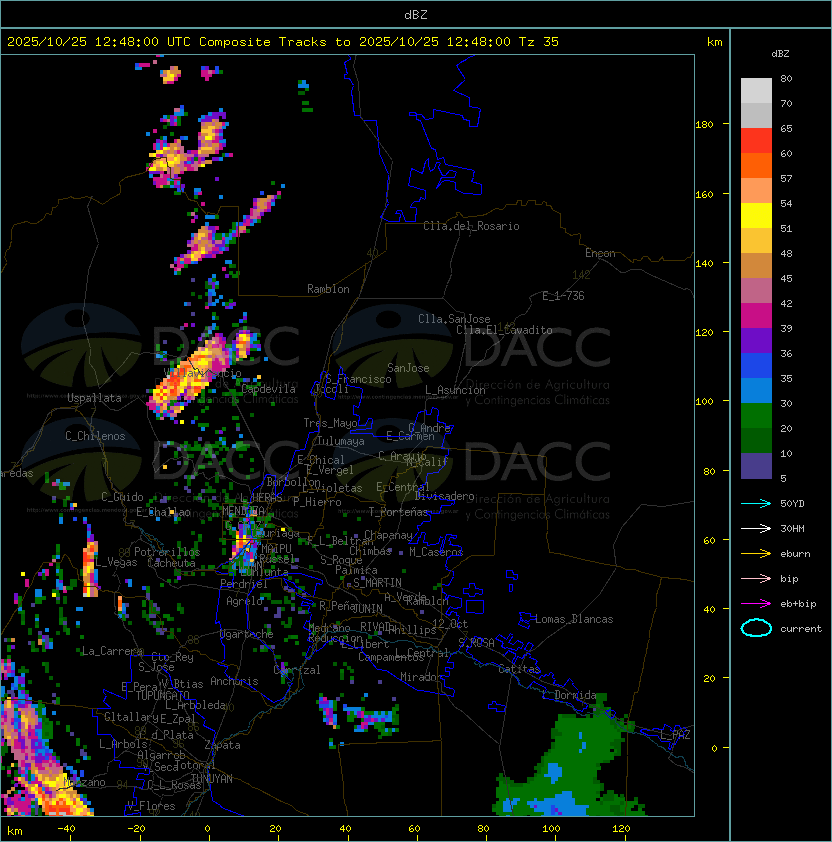
Task: Click the 'current' legend label
Action: coord(801,629)
